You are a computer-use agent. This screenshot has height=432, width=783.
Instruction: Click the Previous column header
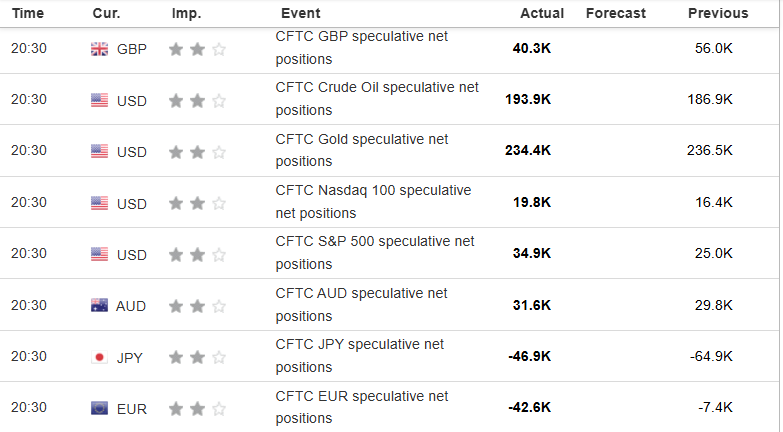pos(717,13)
